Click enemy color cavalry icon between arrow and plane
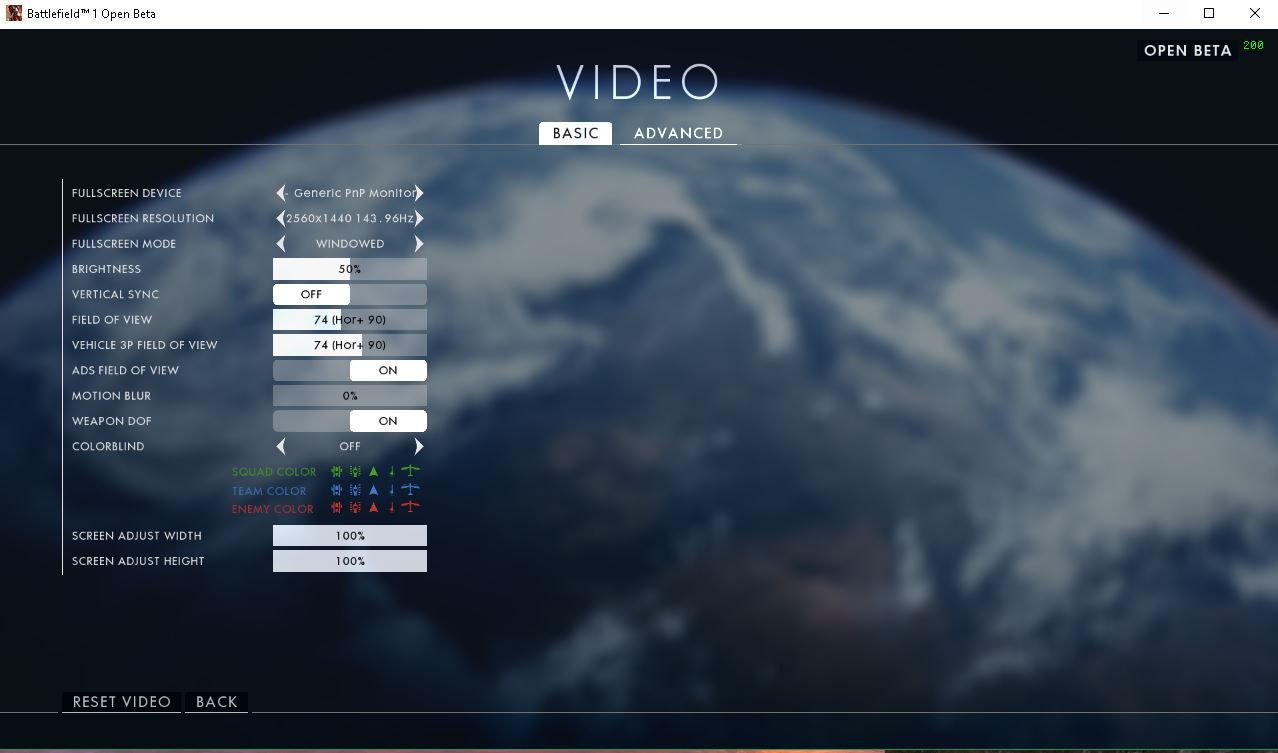 click(x=391, y=509)
